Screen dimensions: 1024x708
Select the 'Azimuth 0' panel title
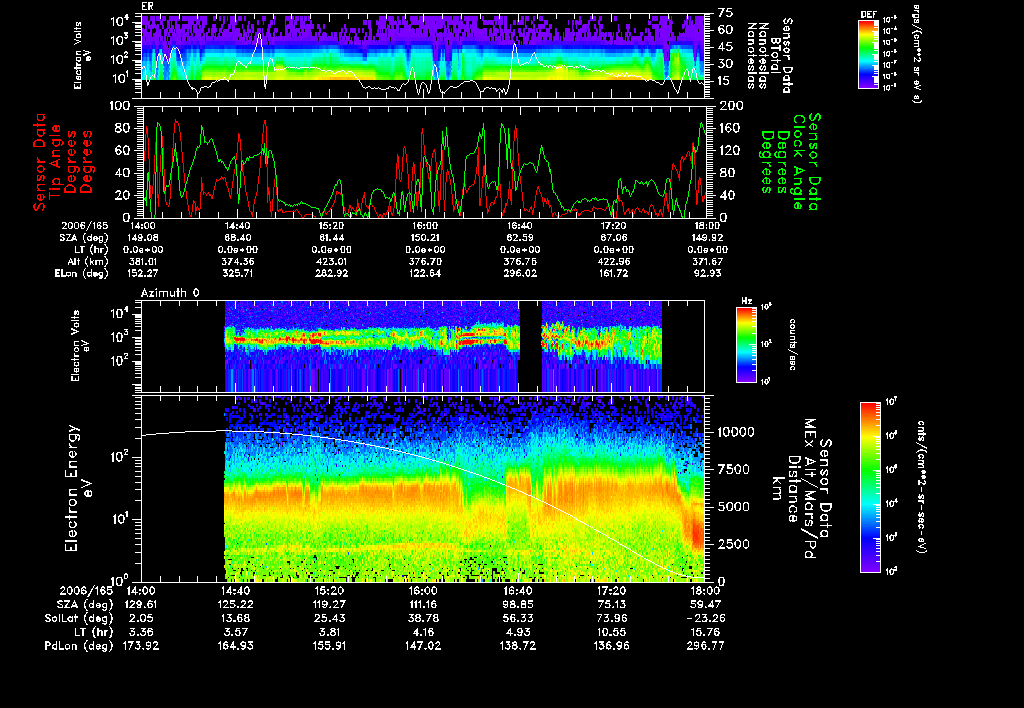pos(170,293)
